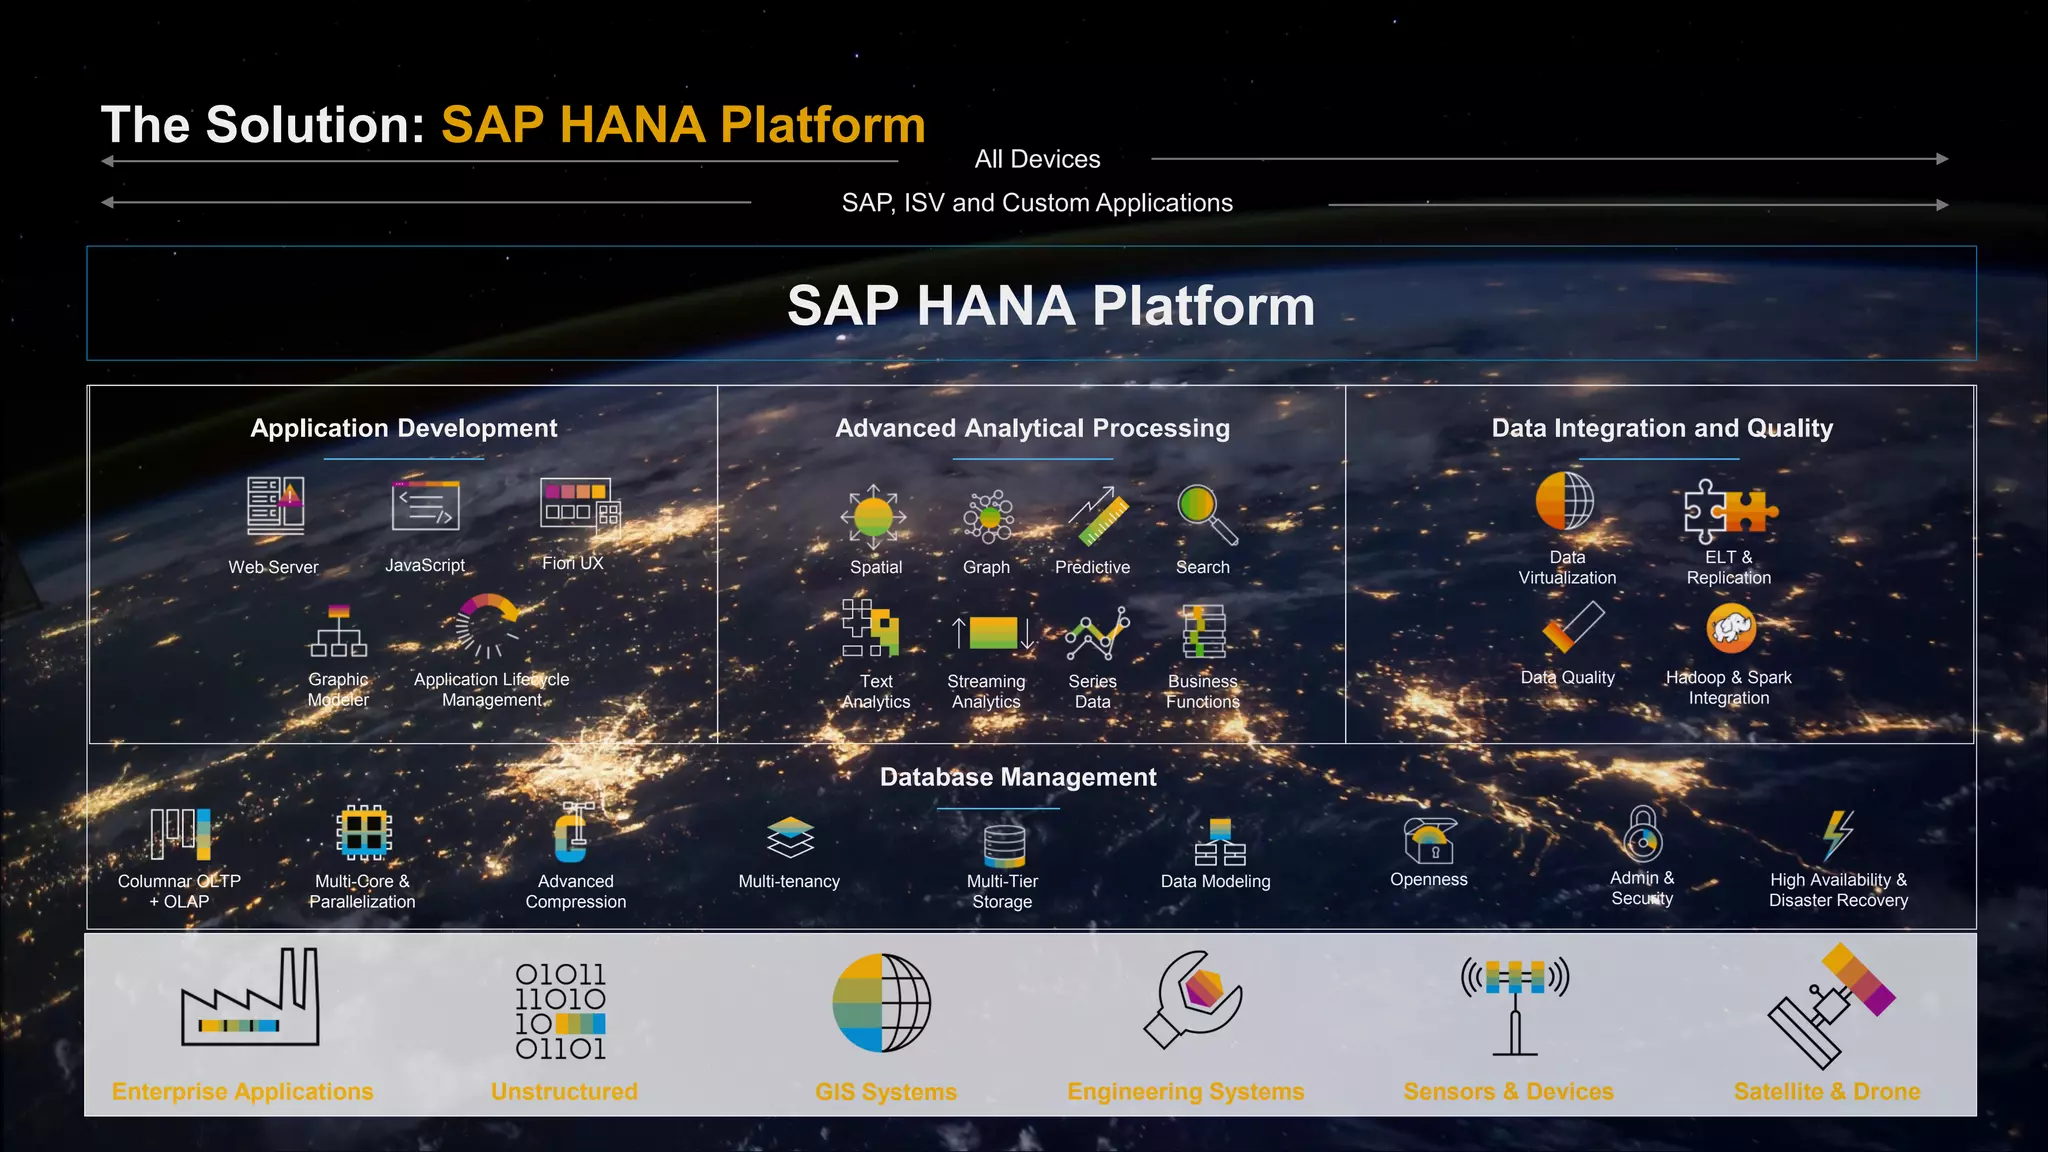Click the Advanced Analytical Processing heading
Screen dimensions: 2048x1152
tap(1033, 428)
